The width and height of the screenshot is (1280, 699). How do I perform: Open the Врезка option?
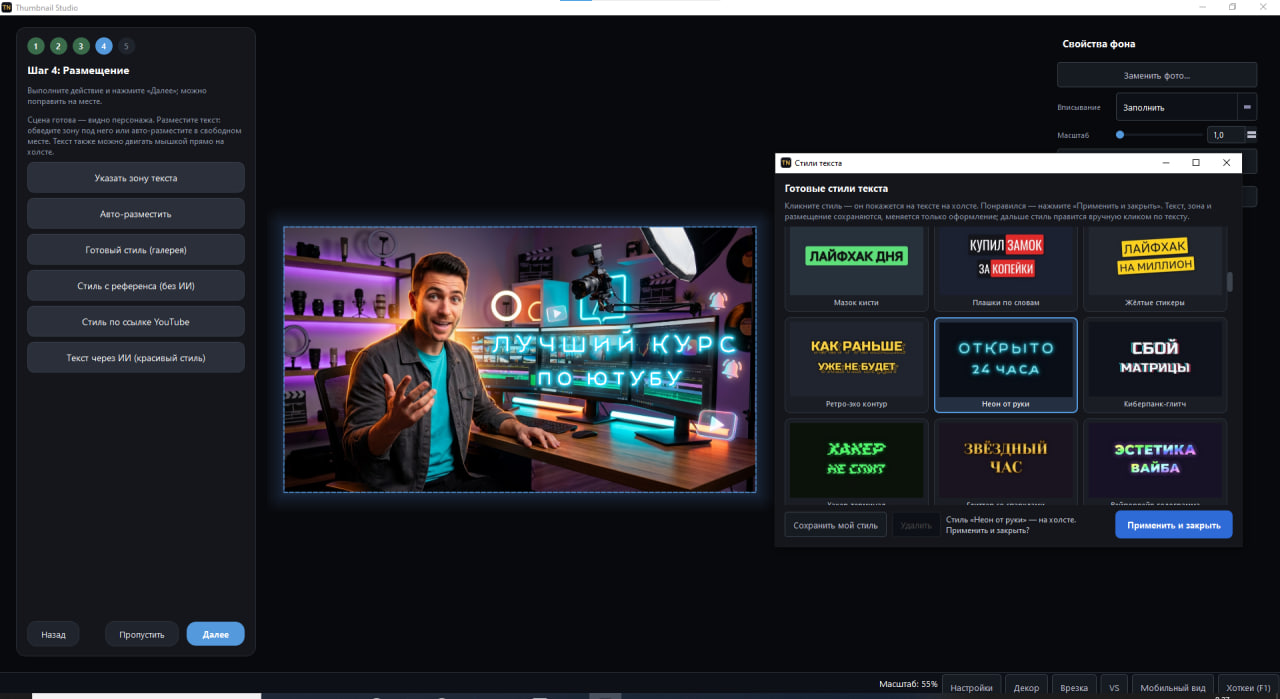click(1074, 687)
